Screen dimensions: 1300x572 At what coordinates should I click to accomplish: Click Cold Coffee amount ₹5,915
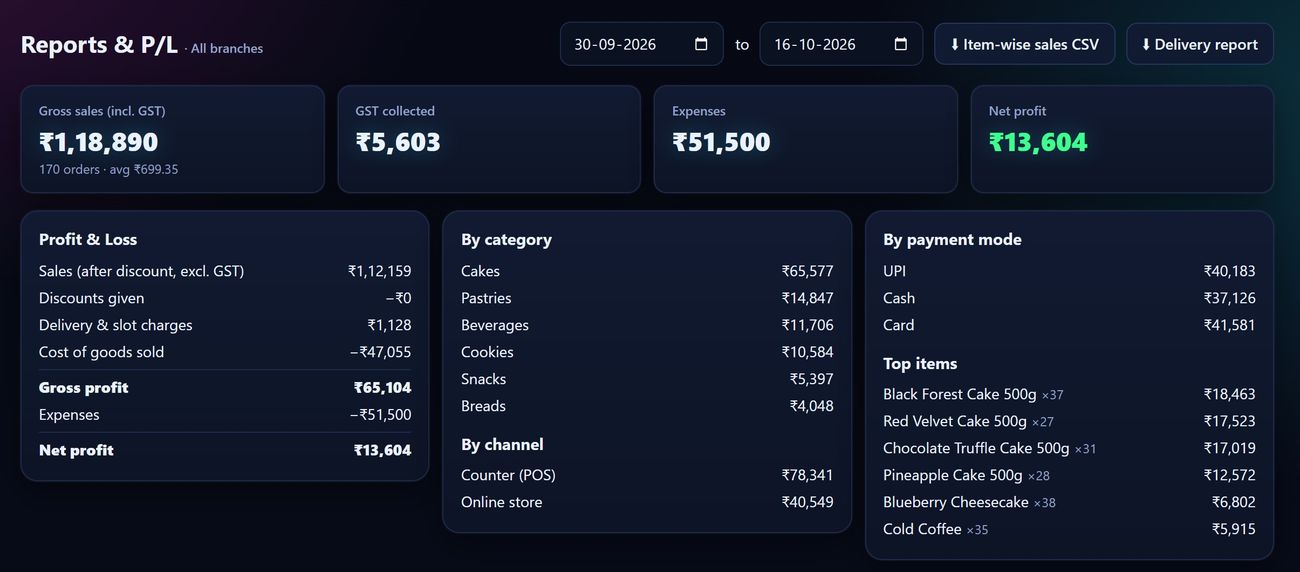click(1233, 529)
